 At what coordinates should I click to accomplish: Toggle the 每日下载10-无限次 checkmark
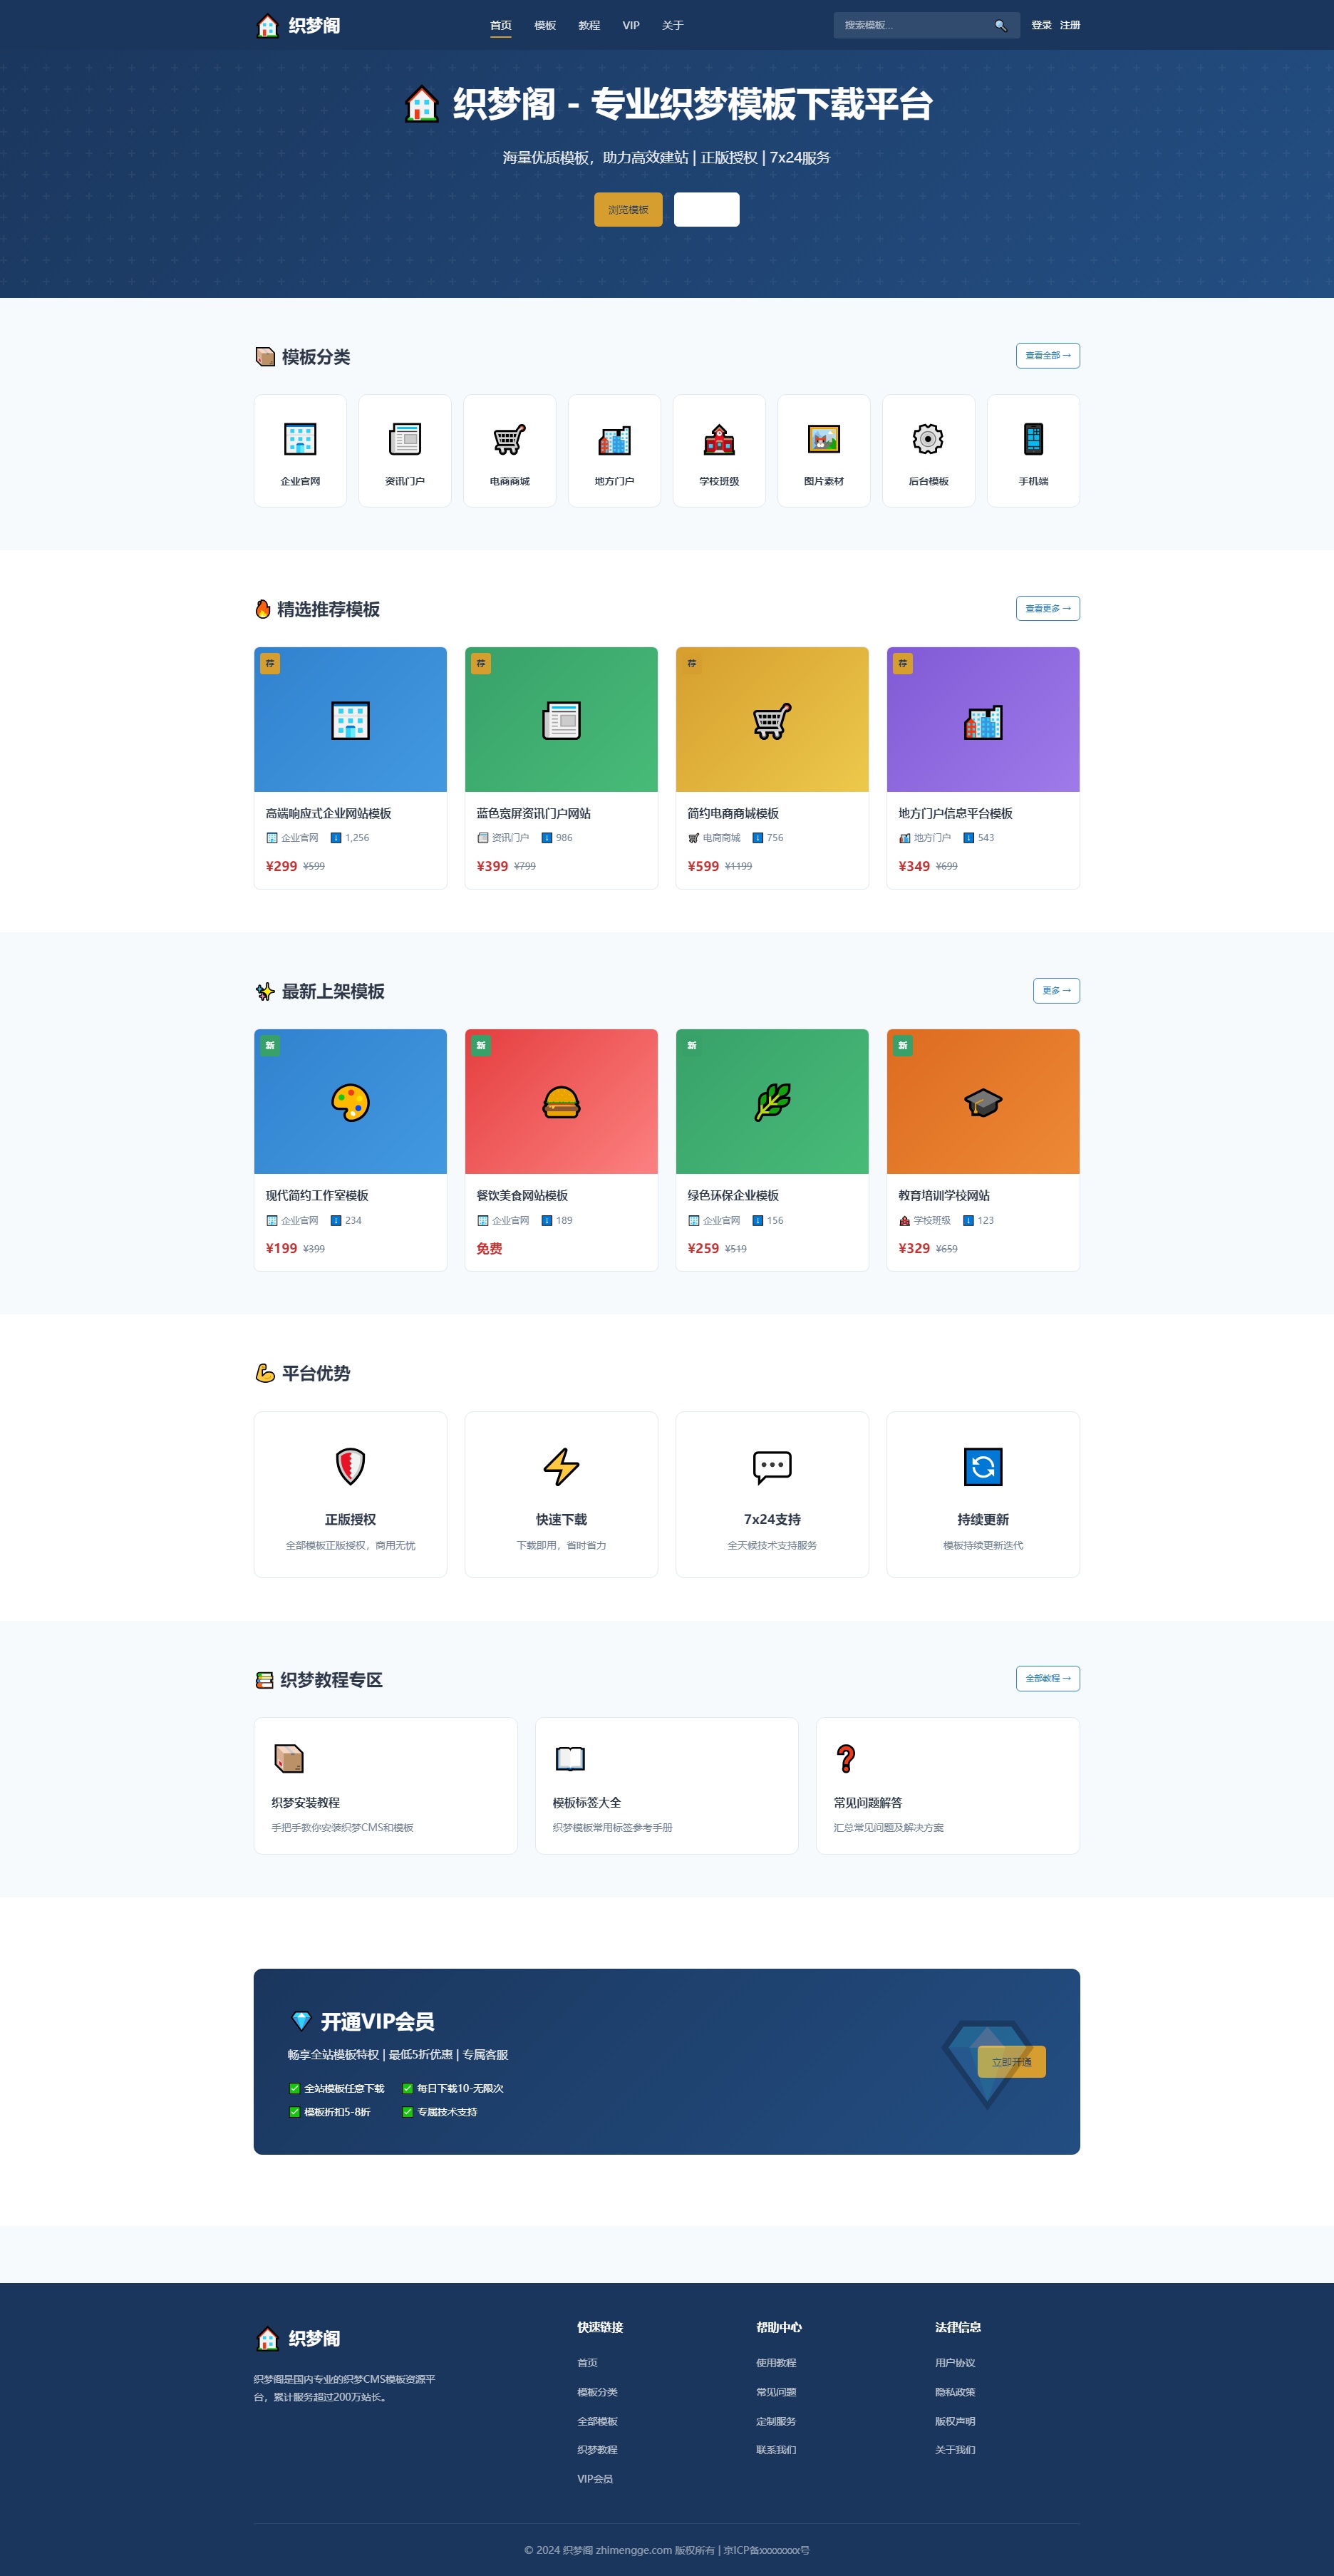[x=407, y=2088]
